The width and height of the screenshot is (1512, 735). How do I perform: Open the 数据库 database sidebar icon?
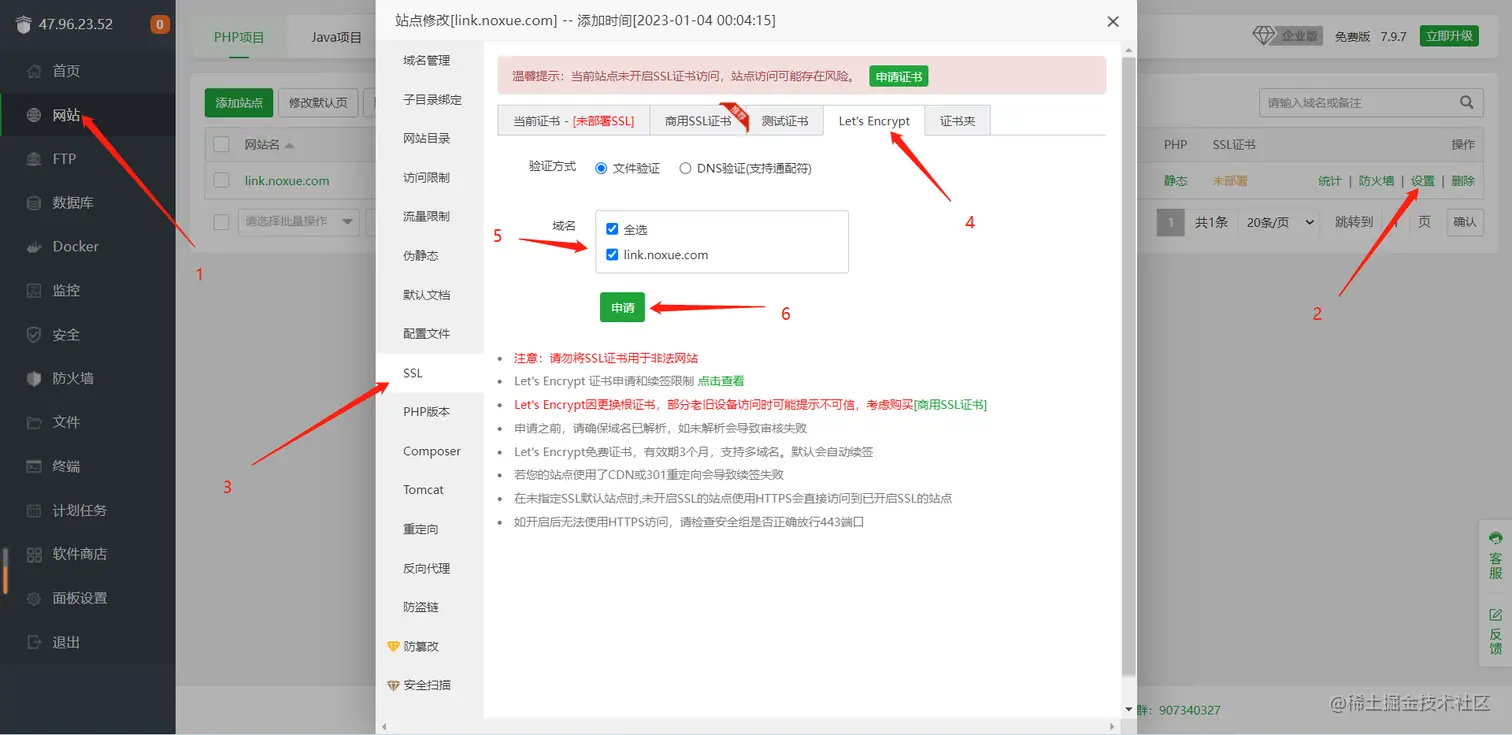pos(34,203)
